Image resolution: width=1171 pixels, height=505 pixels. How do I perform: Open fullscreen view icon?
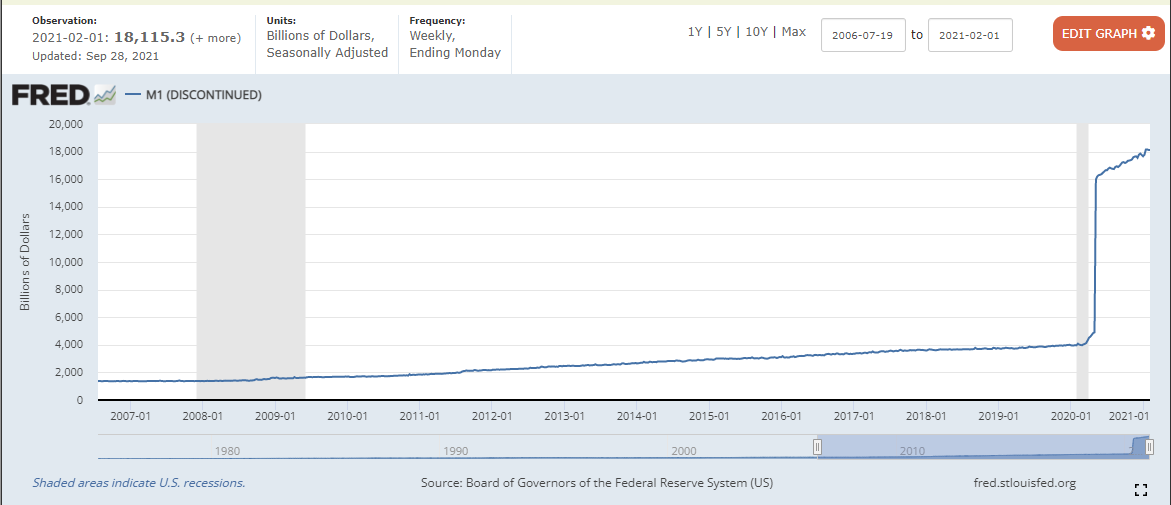coord(1140,490)
